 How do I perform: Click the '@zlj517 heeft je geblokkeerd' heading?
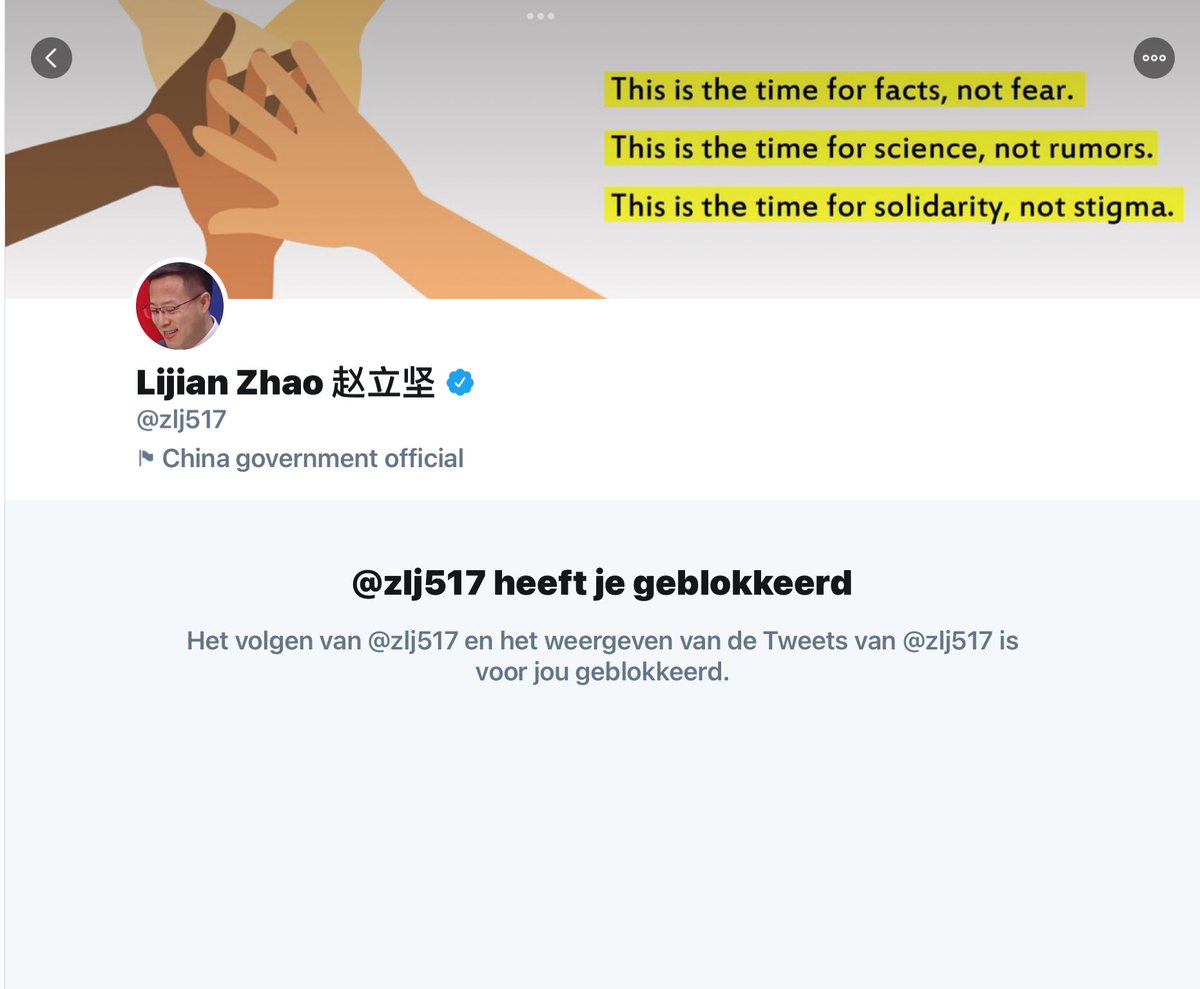pyautogui.click(x=602, y=582)
